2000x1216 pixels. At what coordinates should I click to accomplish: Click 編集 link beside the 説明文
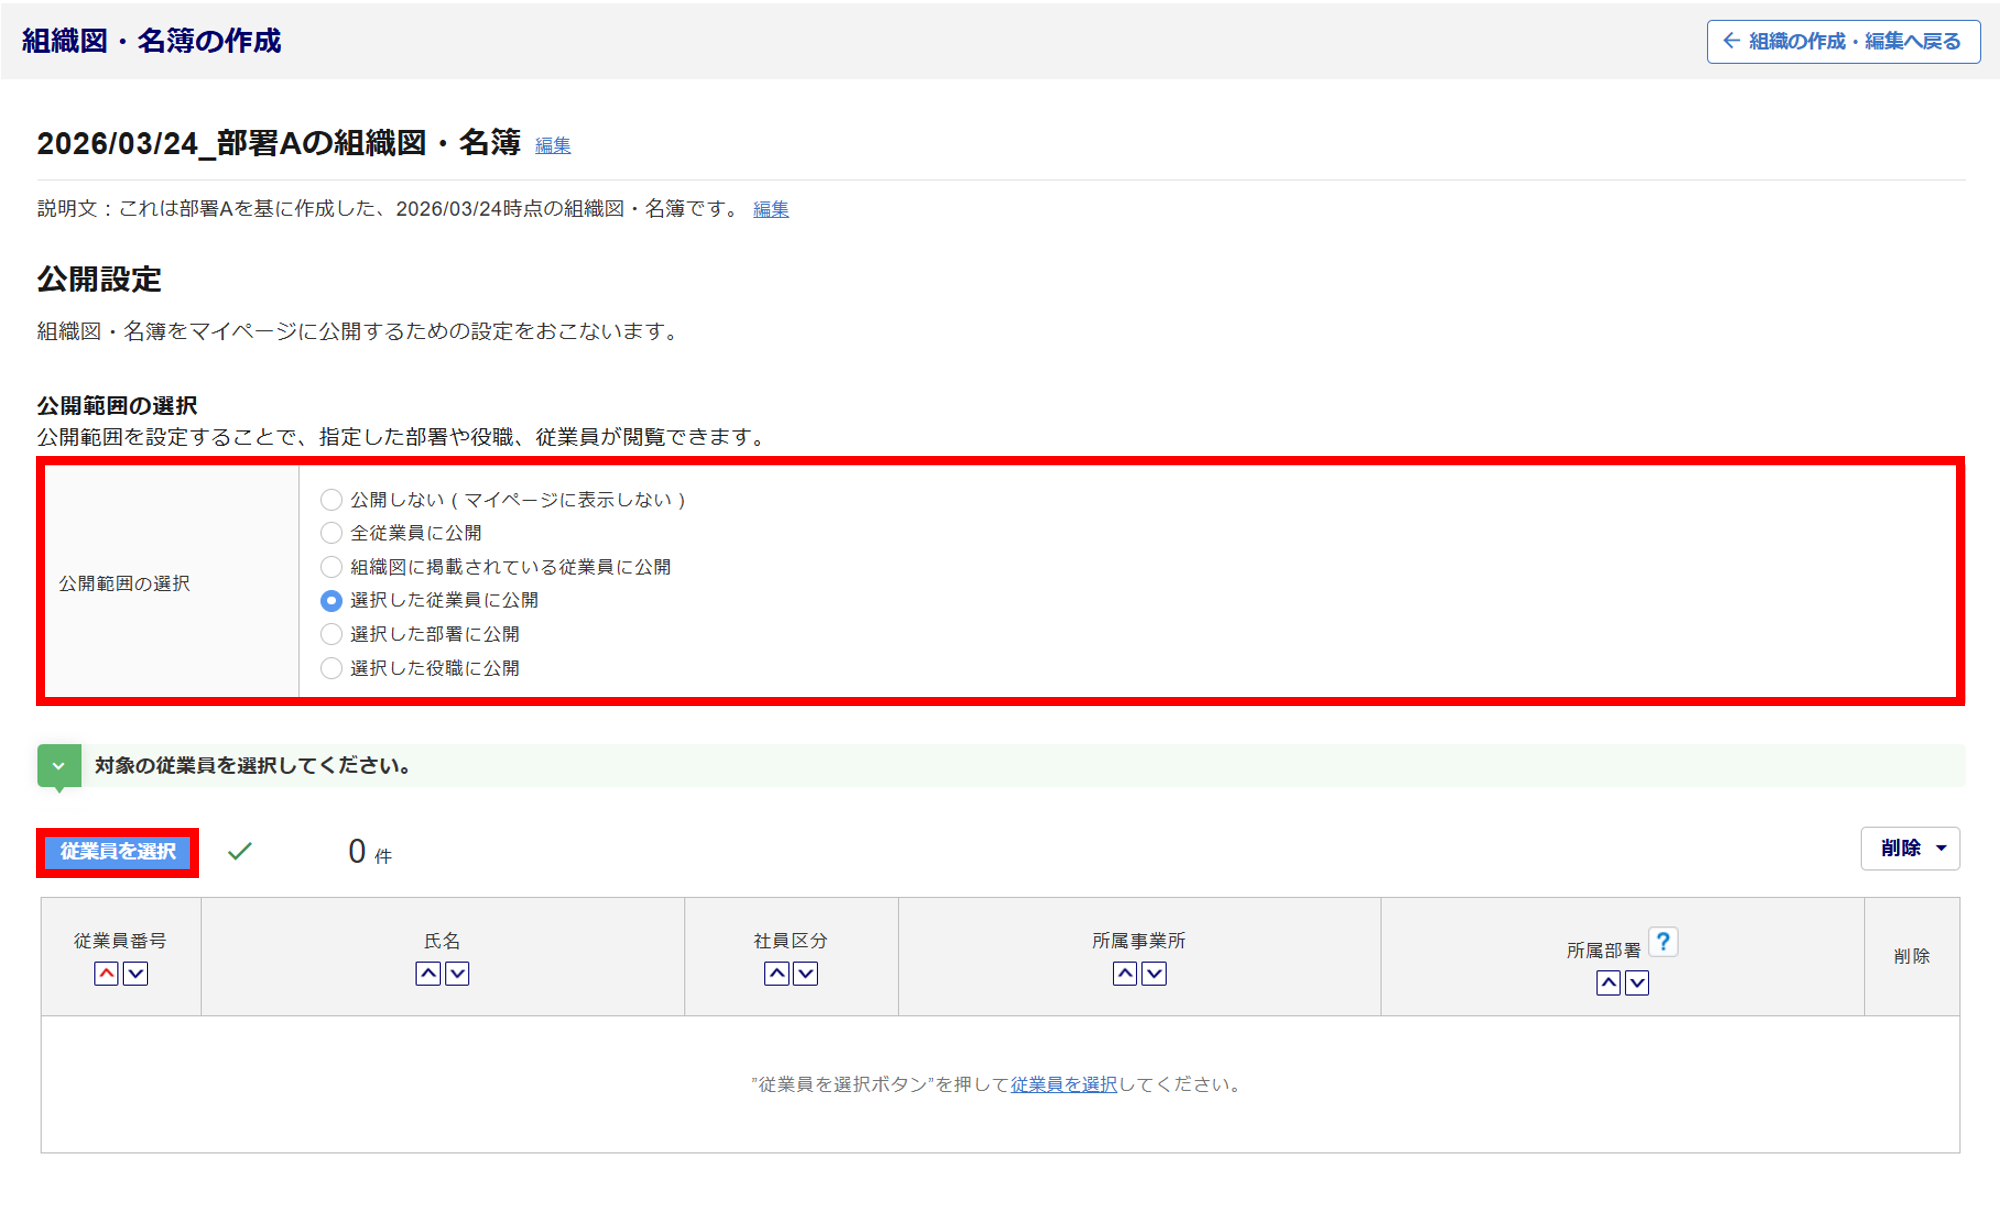pyautogui.click(x=770, y=209)
